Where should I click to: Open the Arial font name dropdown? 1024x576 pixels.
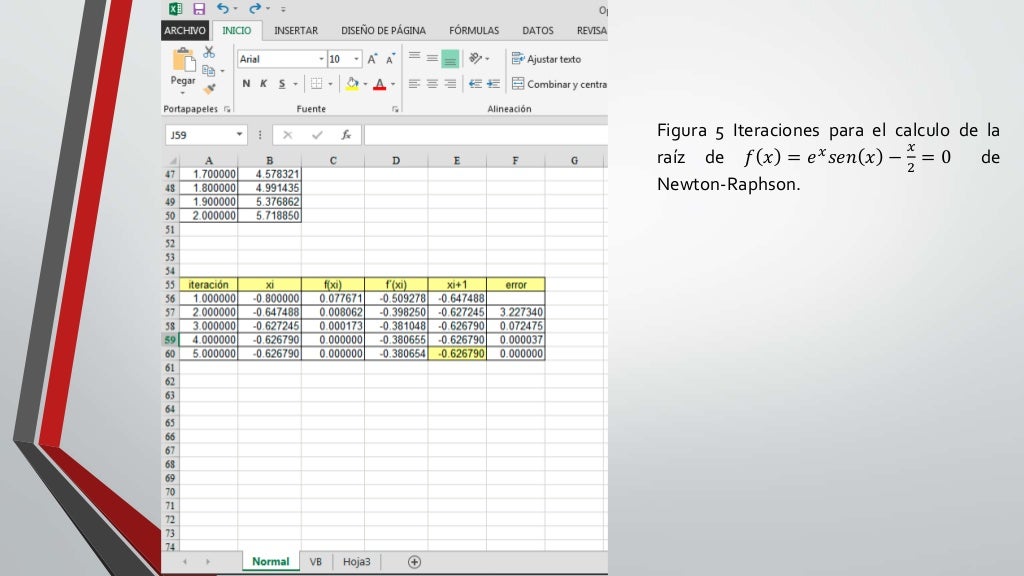tap(321, 59)
